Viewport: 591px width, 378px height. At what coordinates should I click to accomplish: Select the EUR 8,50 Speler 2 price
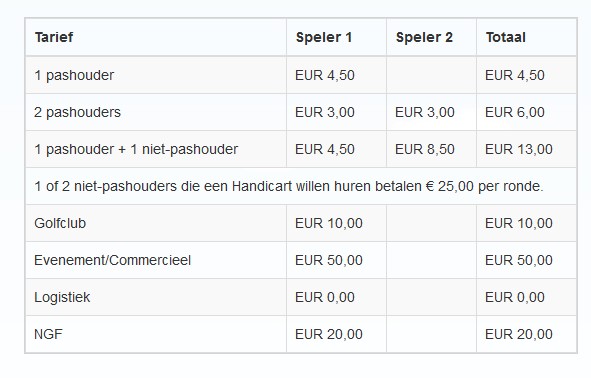424,149
